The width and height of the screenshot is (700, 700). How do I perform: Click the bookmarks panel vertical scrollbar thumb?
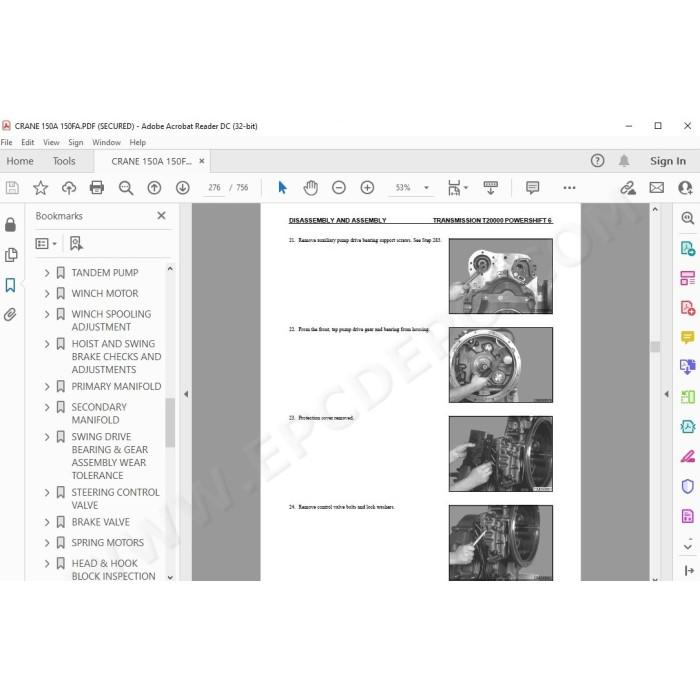click(170, 422)
